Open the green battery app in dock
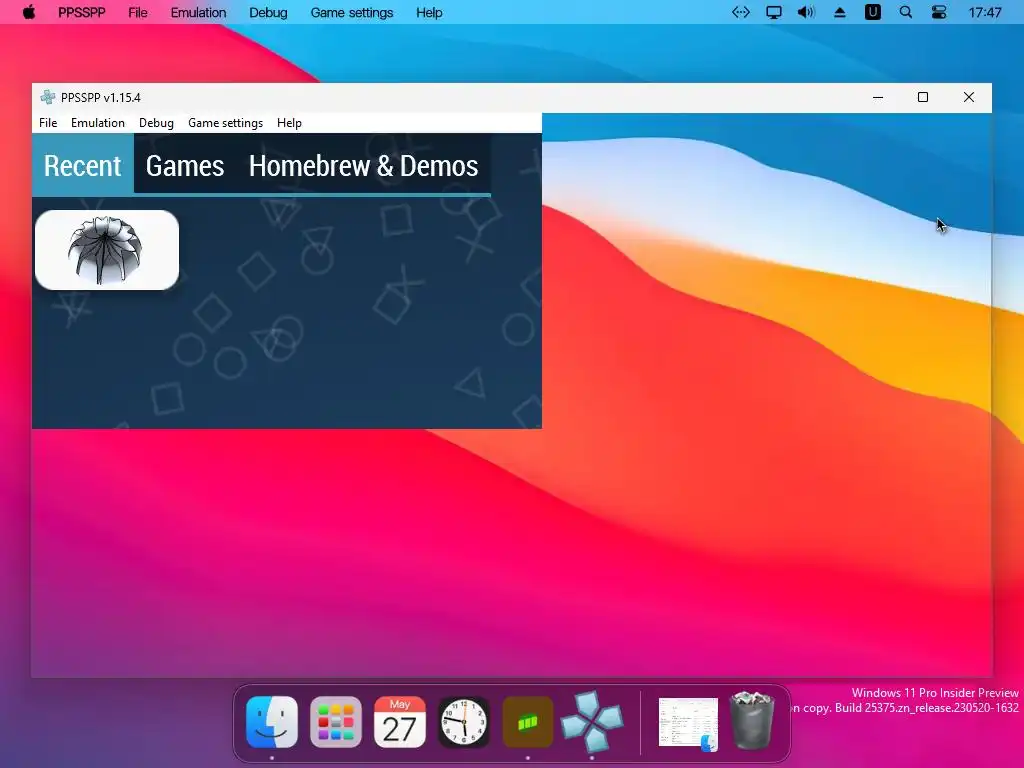The image size is (1024, 768). 528,722
